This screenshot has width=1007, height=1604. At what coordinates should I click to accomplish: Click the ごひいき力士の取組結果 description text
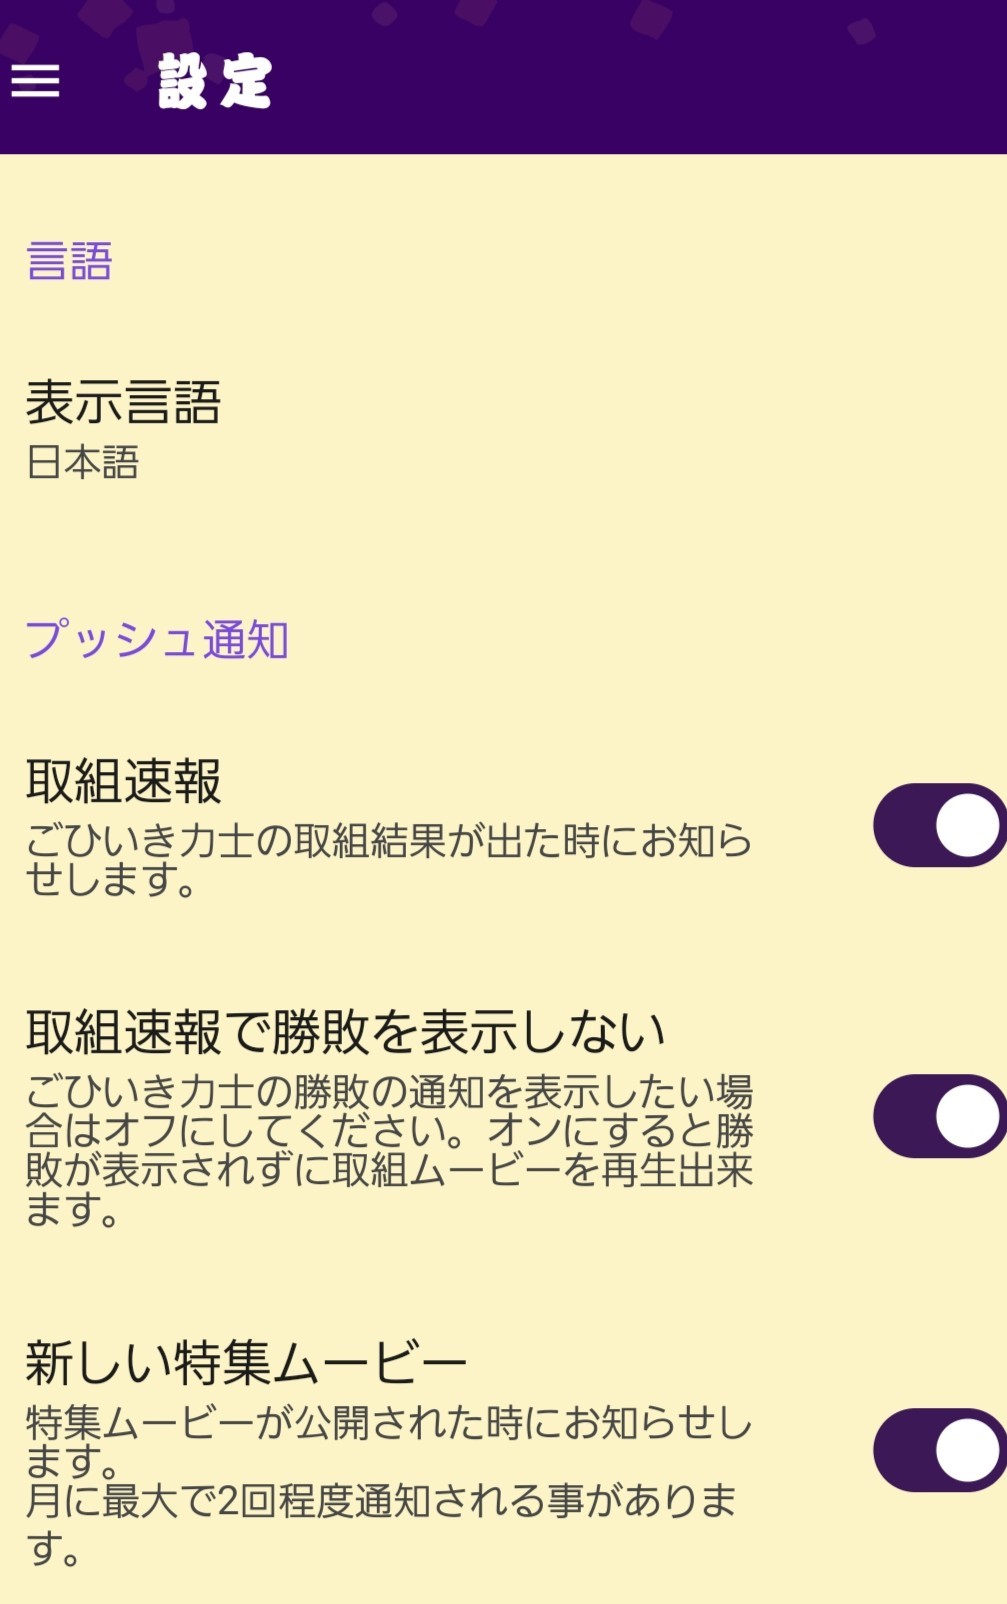388,842
